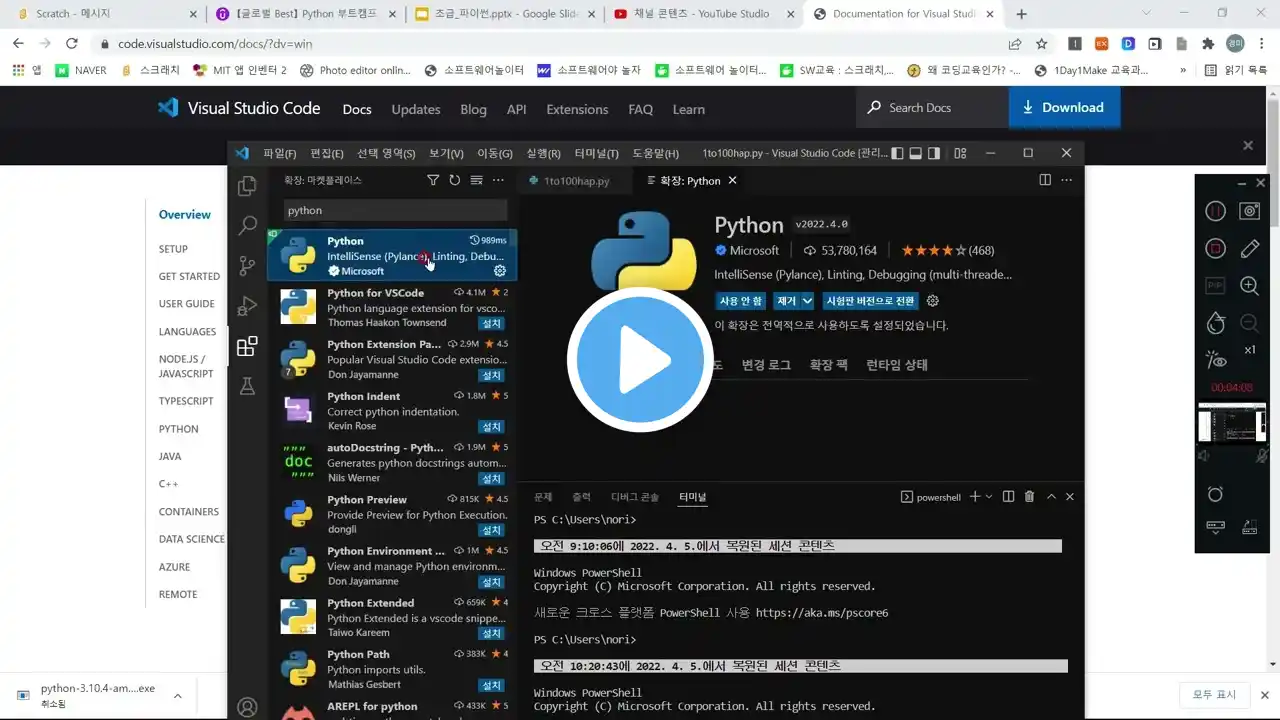1280x720 pixels.
Task: Click the recorder water drop icon
Action: (x=1215, y=323)
